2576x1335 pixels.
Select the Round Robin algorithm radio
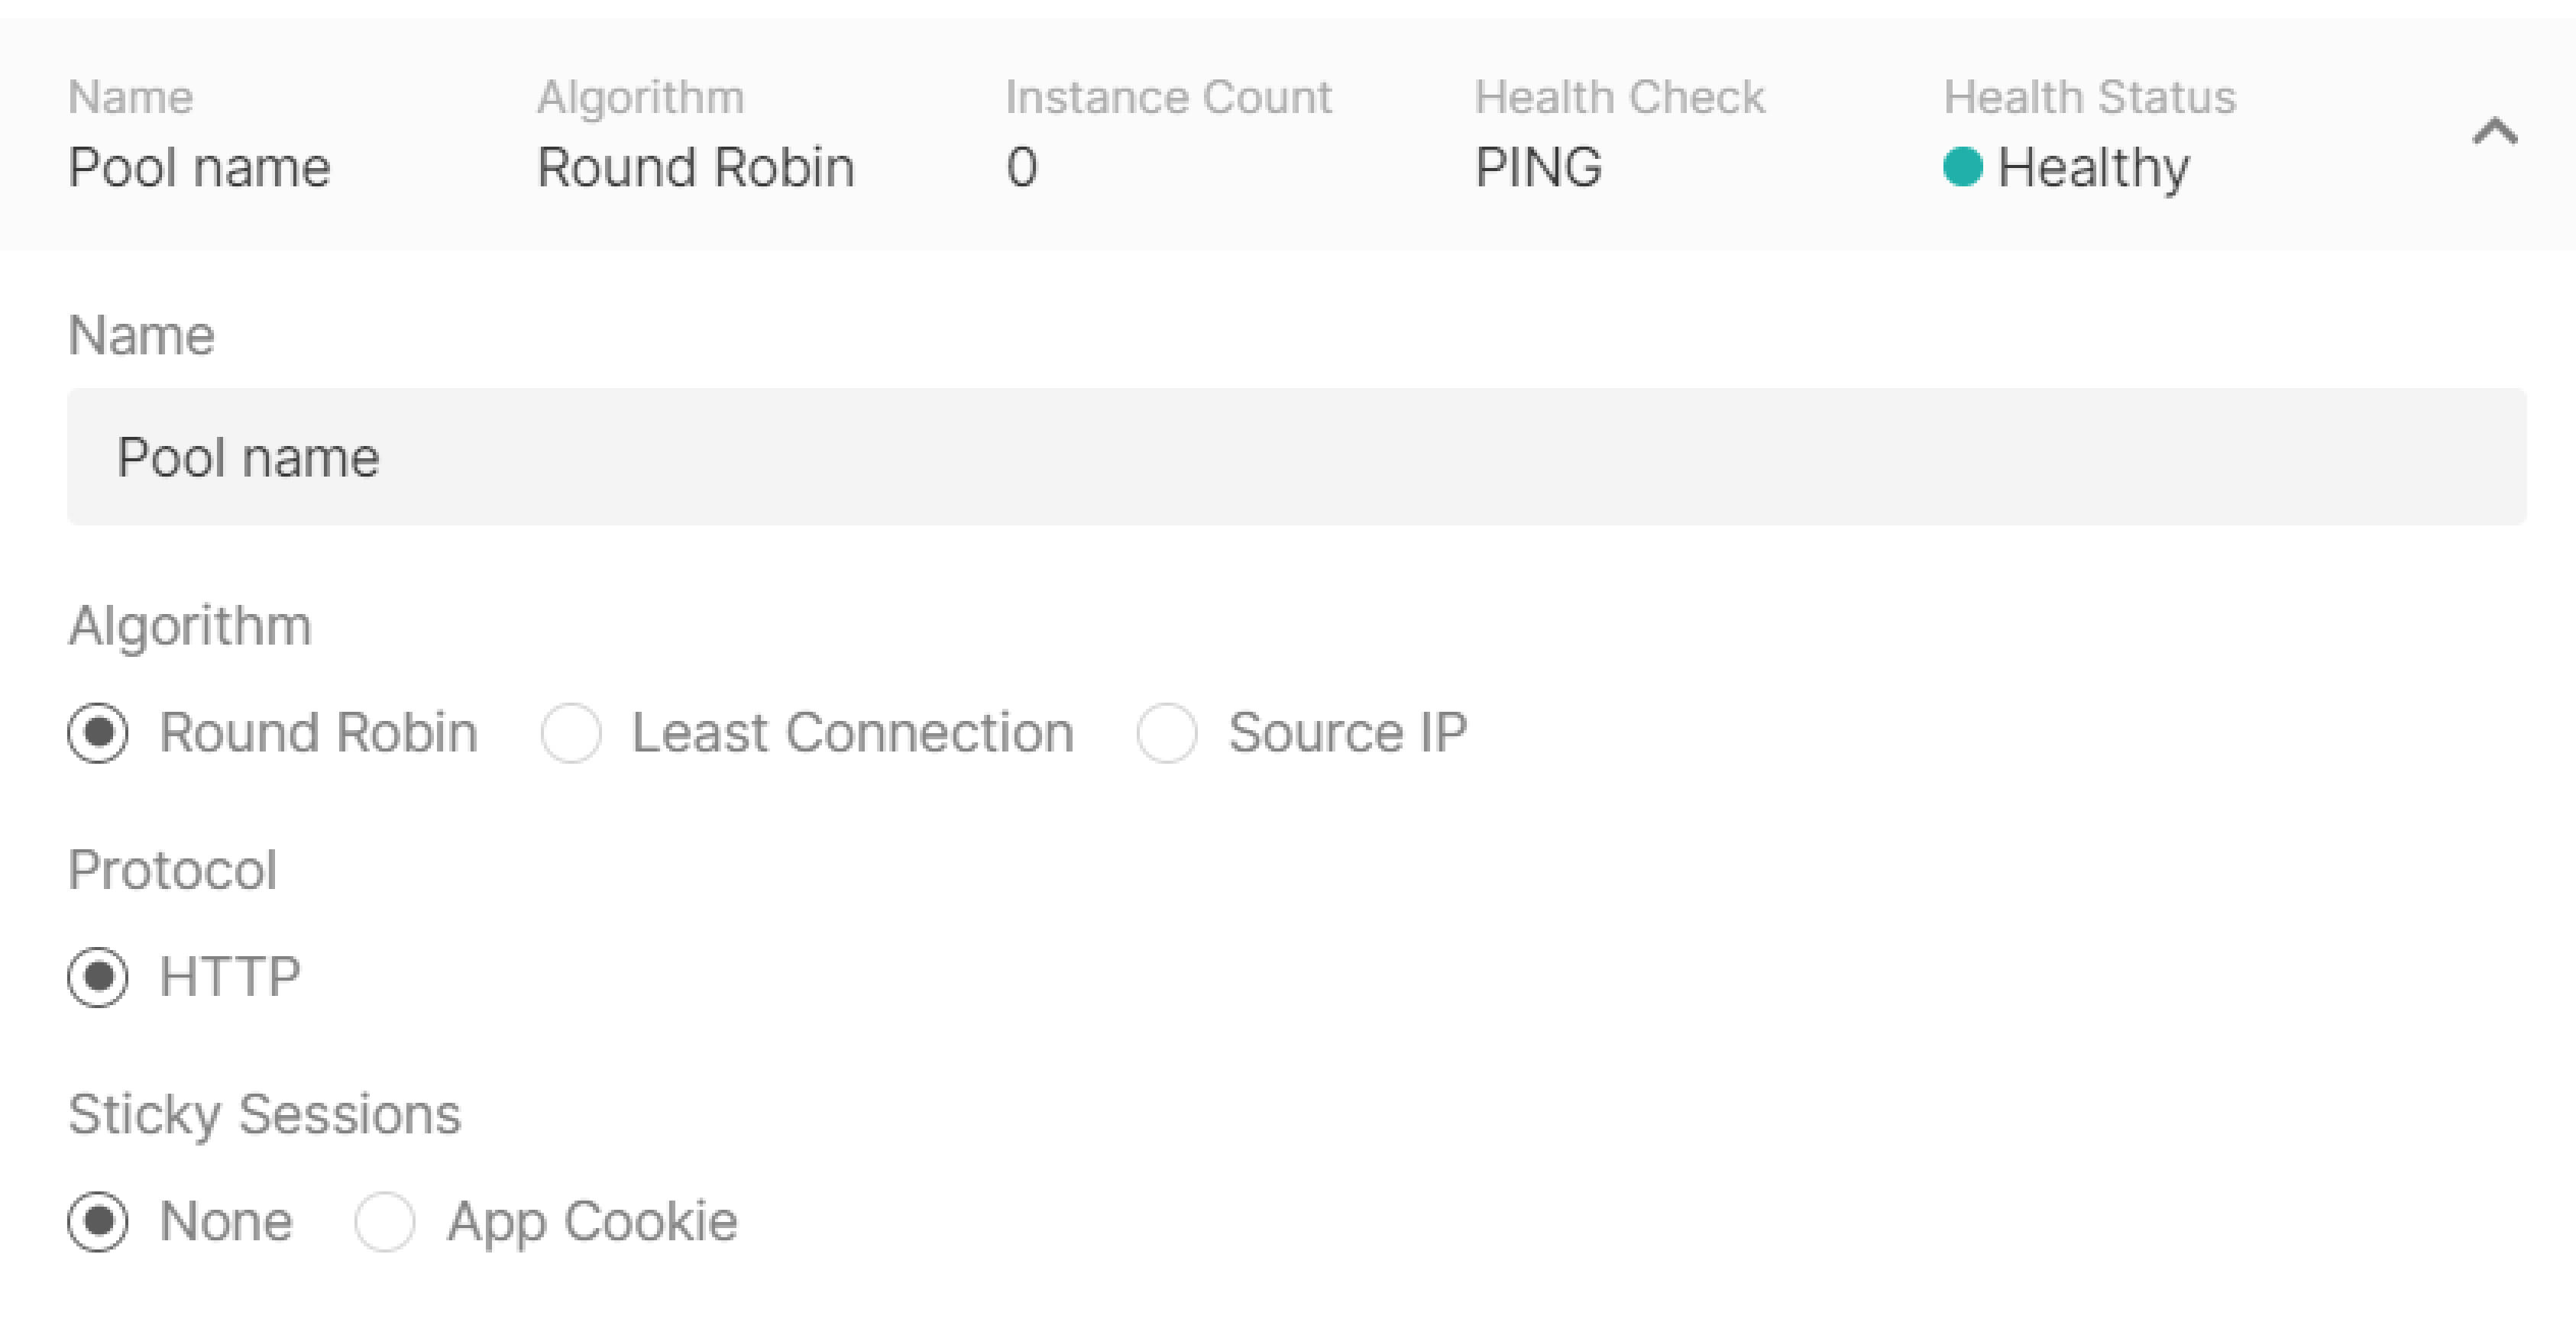click(98, 733)
